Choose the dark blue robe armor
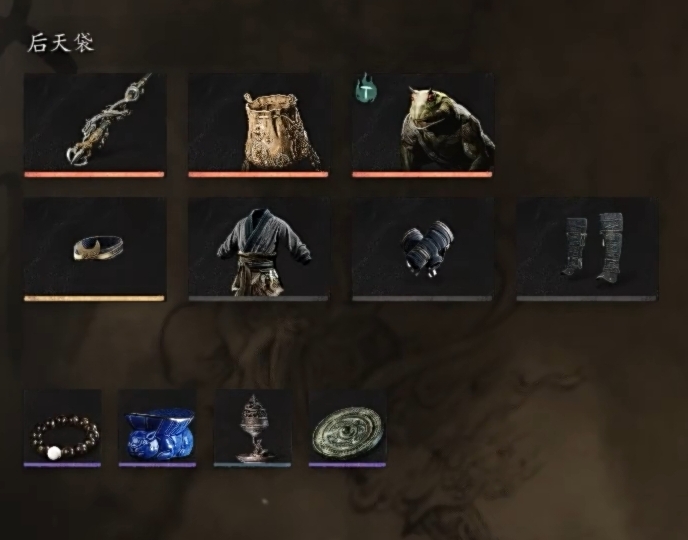This screenshot has height=540, width=688. coord(258,249)
